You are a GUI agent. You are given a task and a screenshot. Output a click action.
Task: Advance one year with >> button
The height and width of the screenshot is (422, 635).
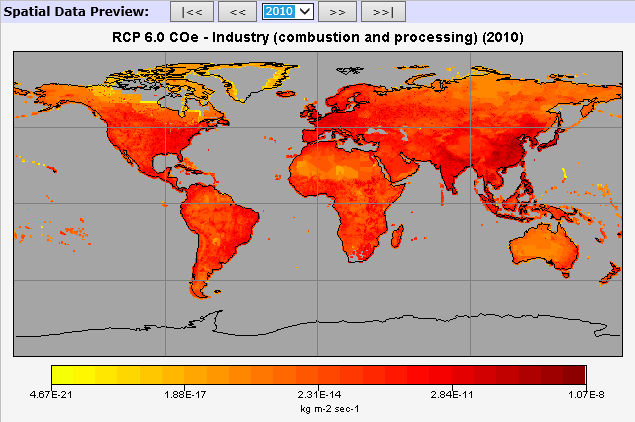pos(337,12)
